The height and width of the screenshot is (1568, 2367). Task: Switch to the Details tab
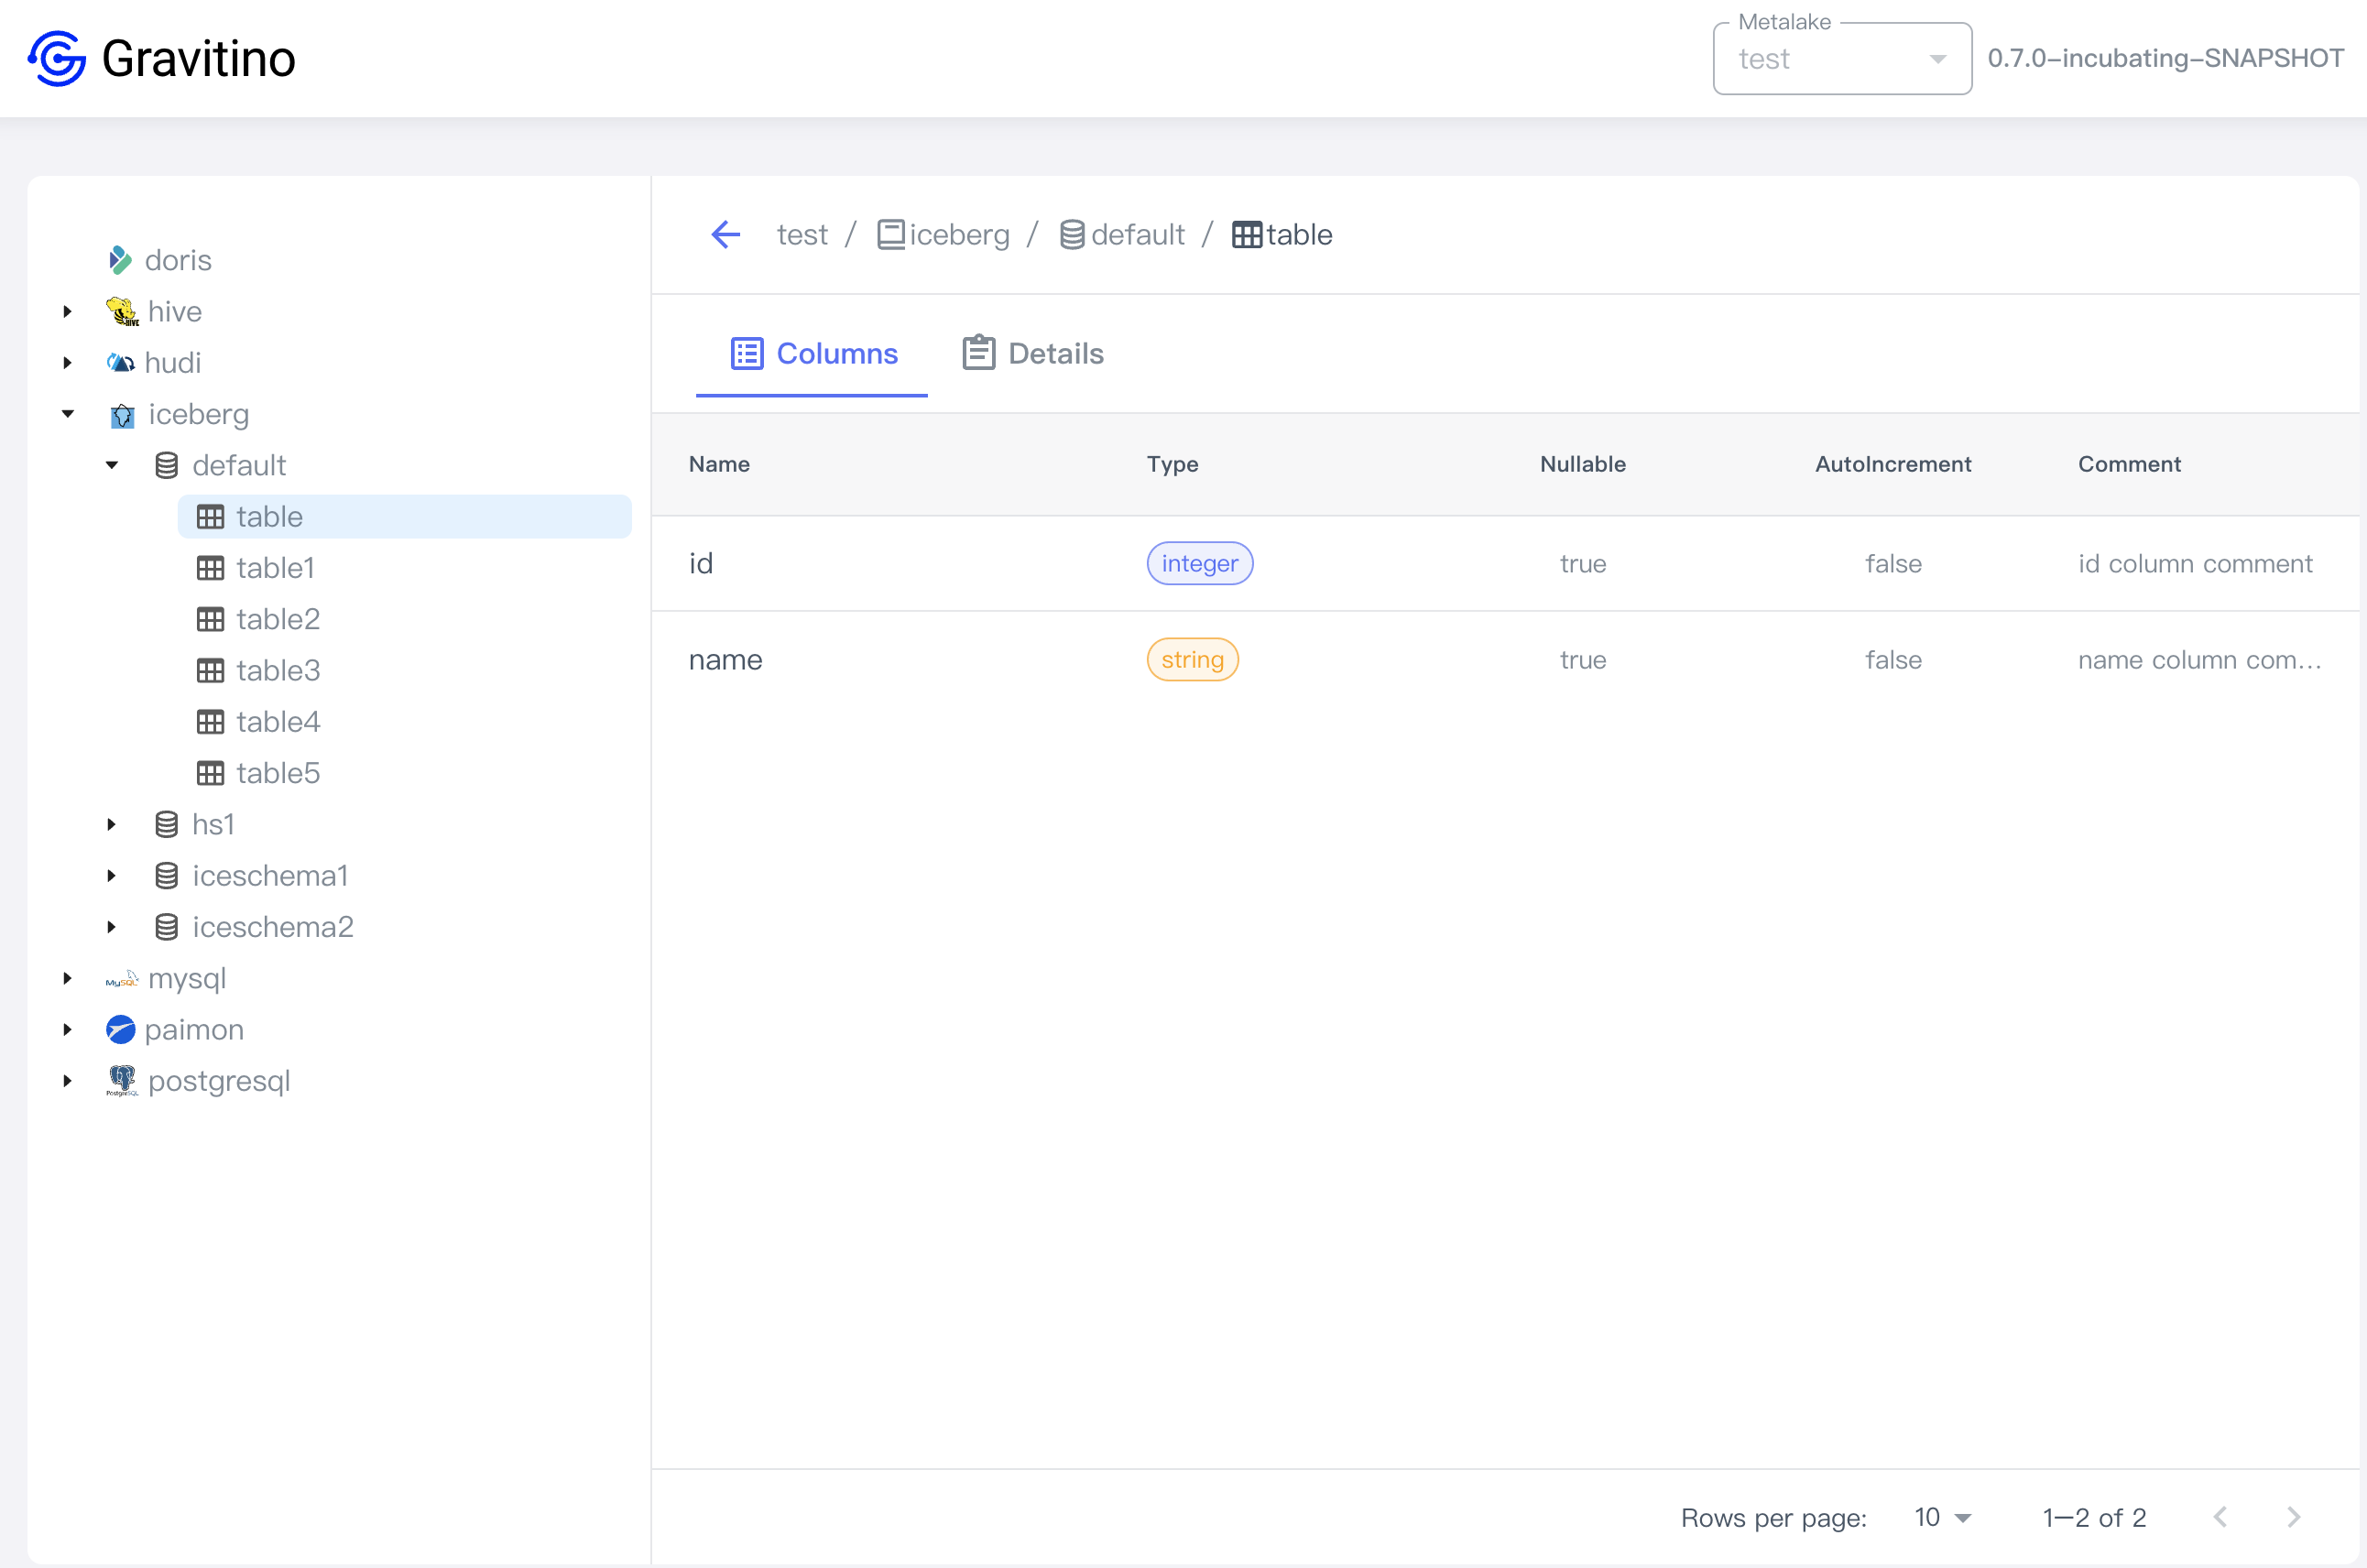[x=1033, y=354]
